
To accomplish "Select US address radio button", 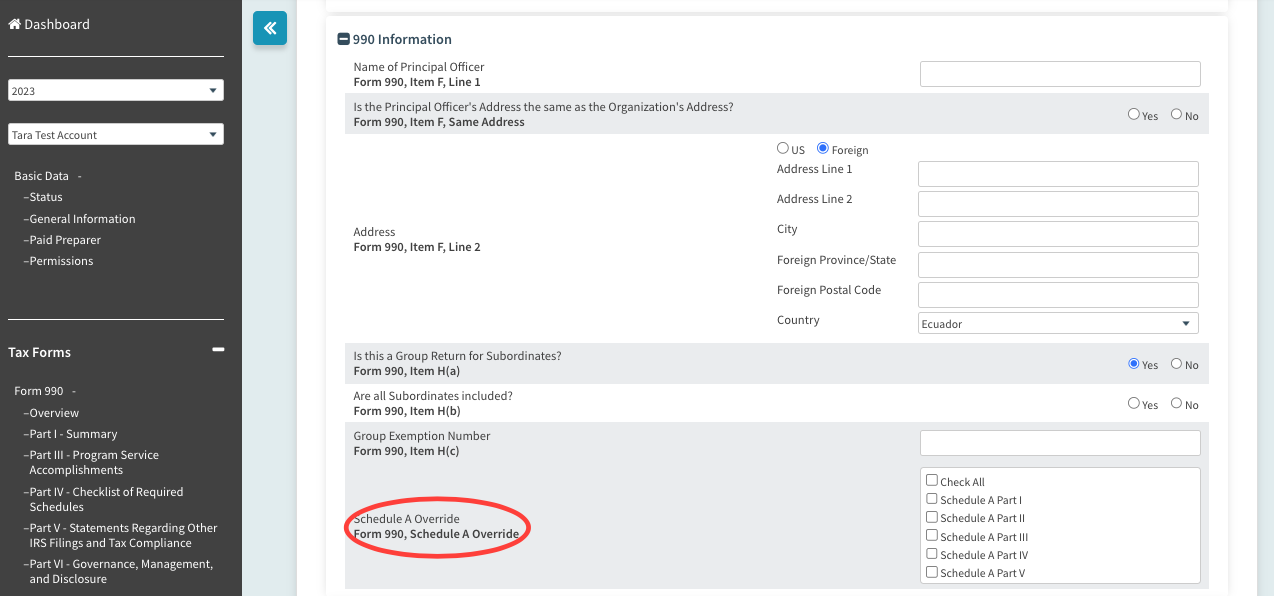I will click(783, 149).
